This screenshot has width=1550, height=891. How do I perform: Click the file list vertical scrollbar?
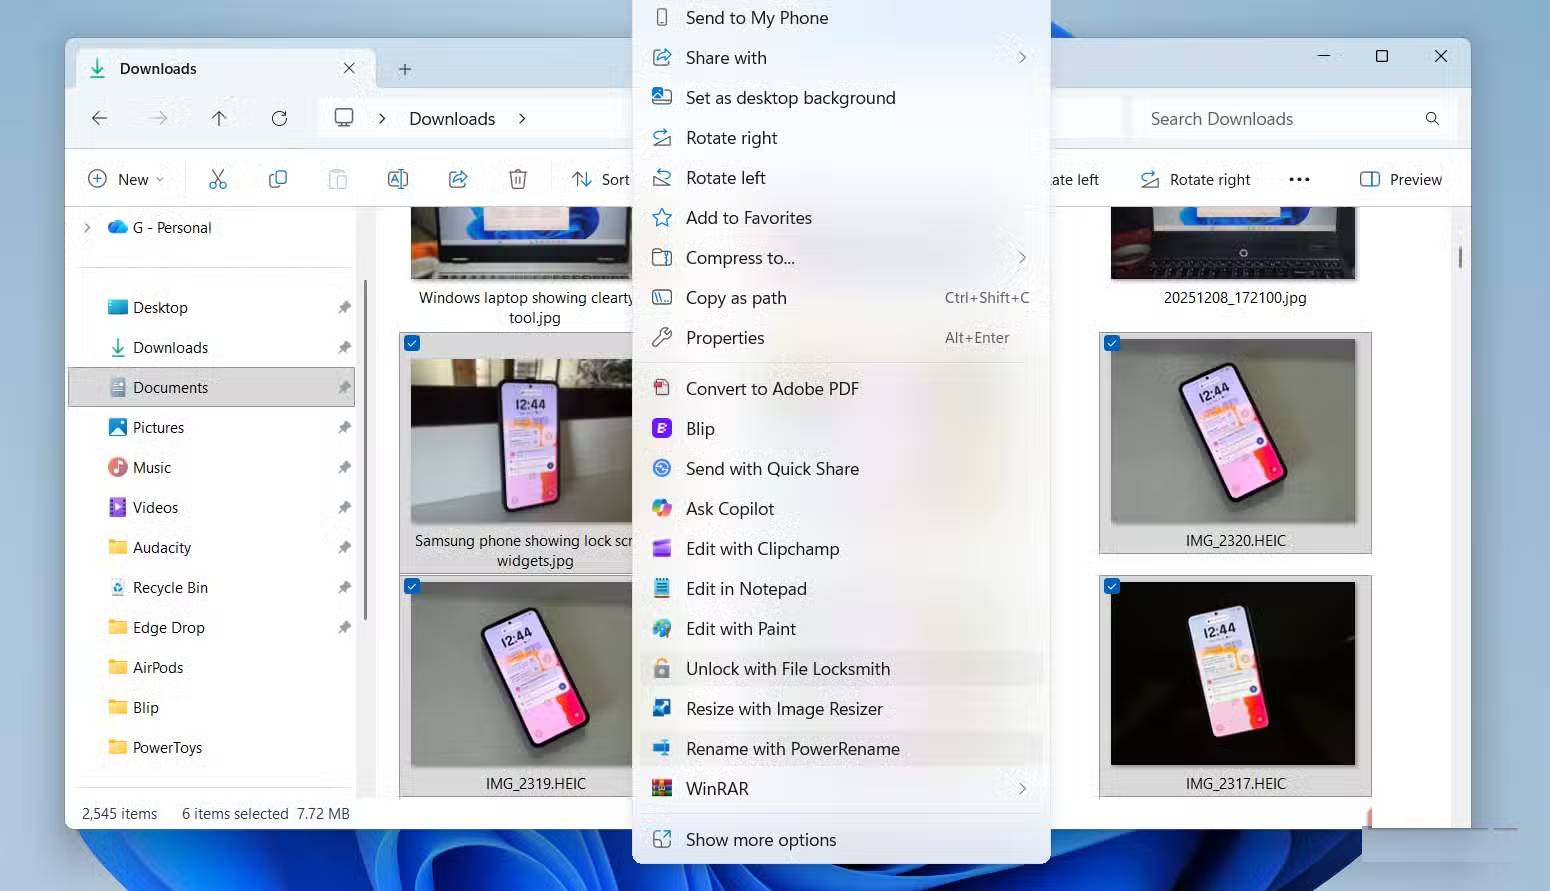[x=1460, y=258]
